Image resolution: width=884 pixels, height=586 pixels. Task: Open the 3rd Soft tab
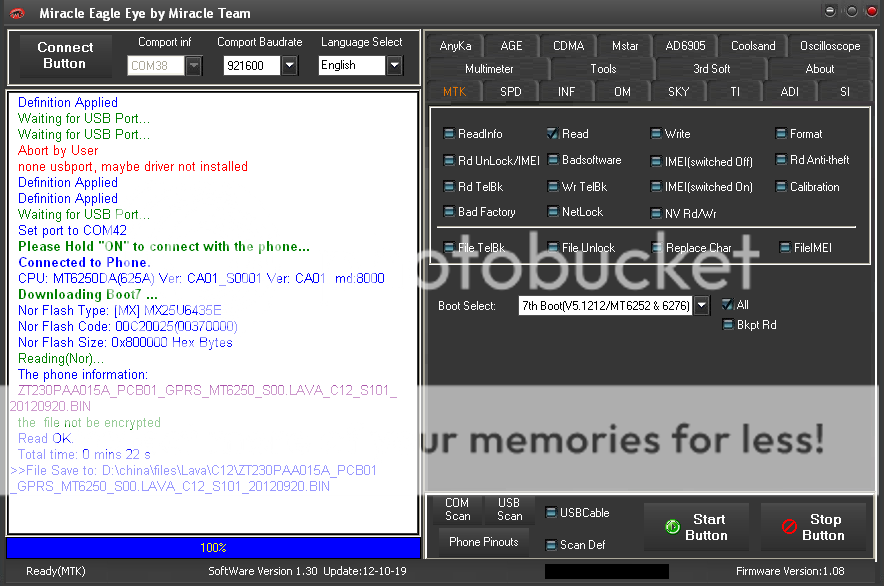(x=711, y=69)
